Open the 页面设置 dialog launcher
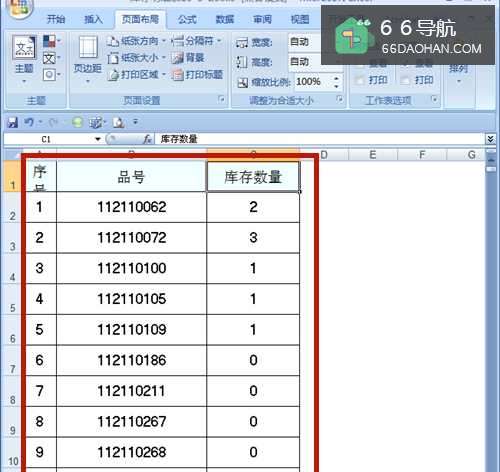 (x=221, y=99)
